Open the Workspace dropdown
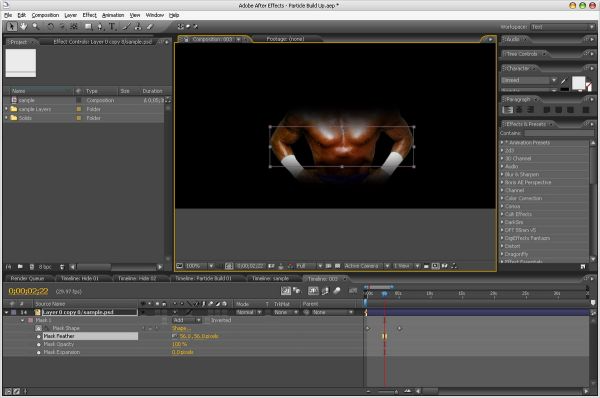The image size is (600, 398). (562, 27)
